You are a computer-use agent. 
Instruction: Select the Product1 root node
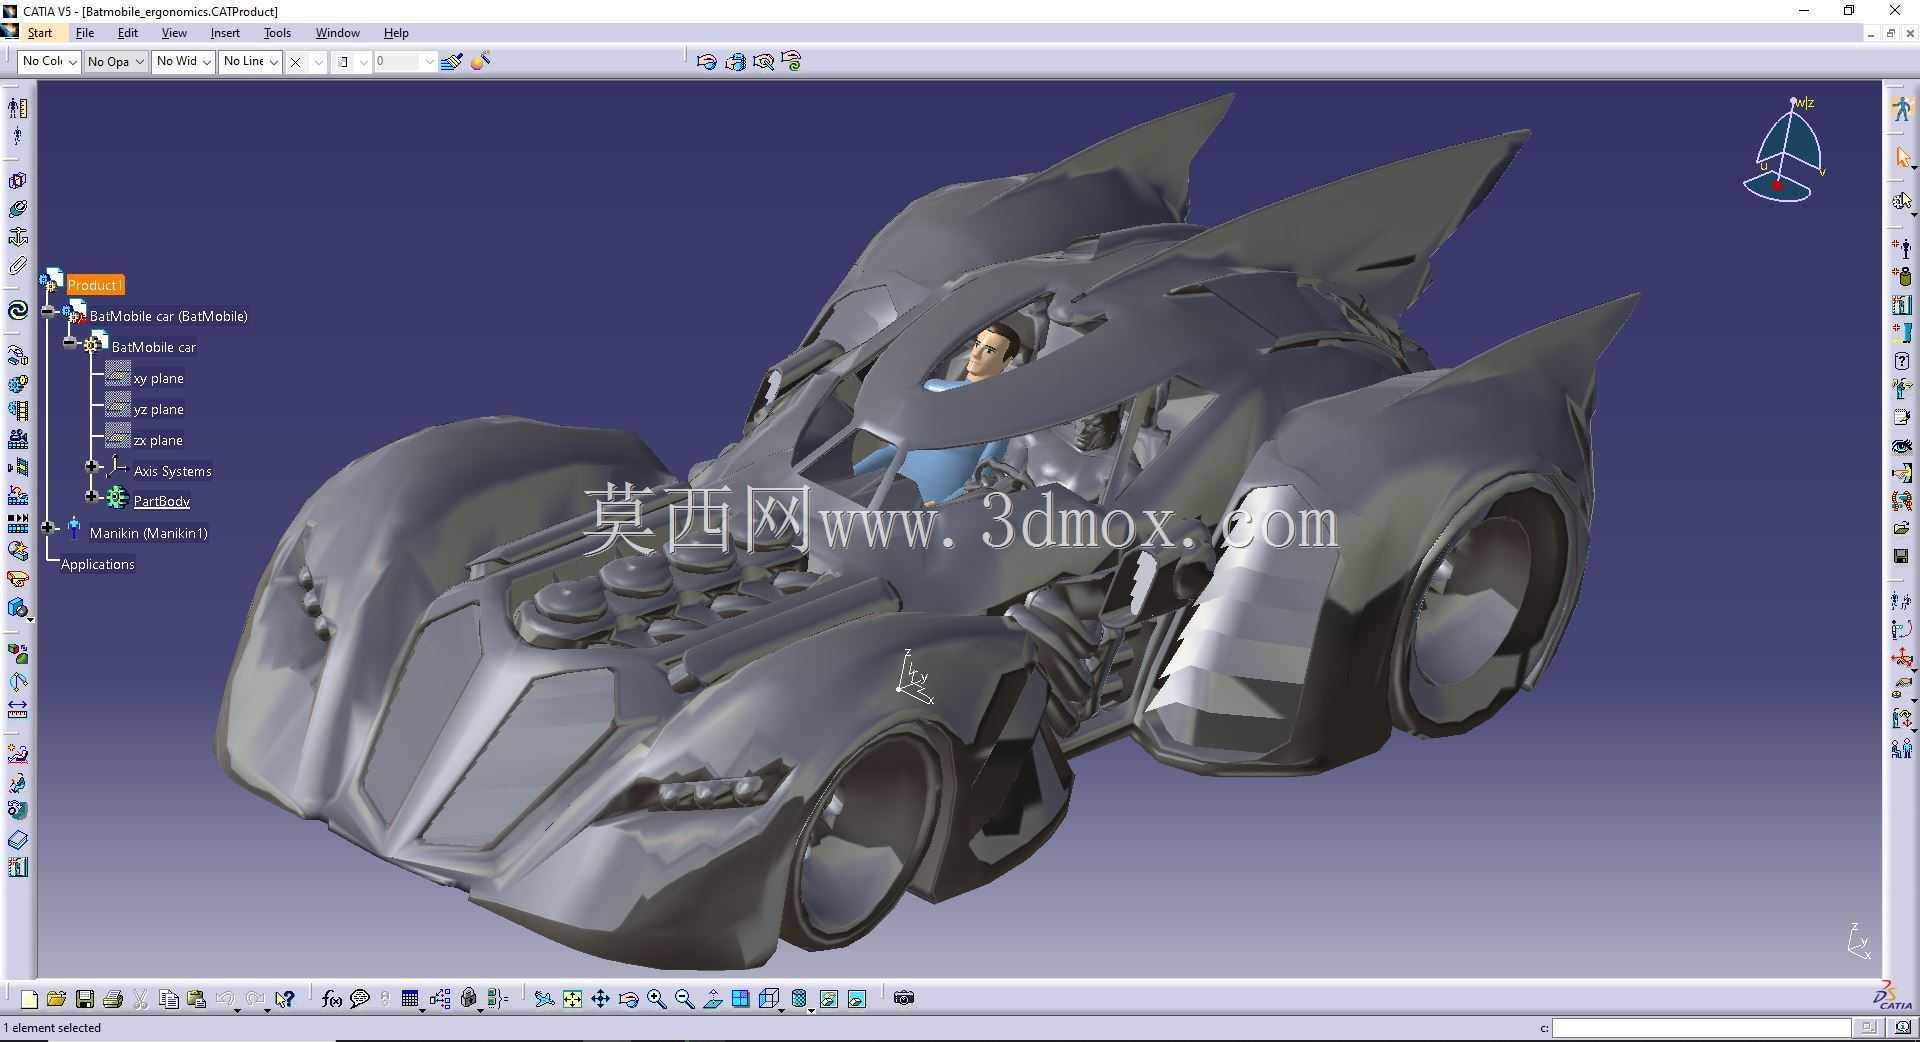click(x=95, y=285)
